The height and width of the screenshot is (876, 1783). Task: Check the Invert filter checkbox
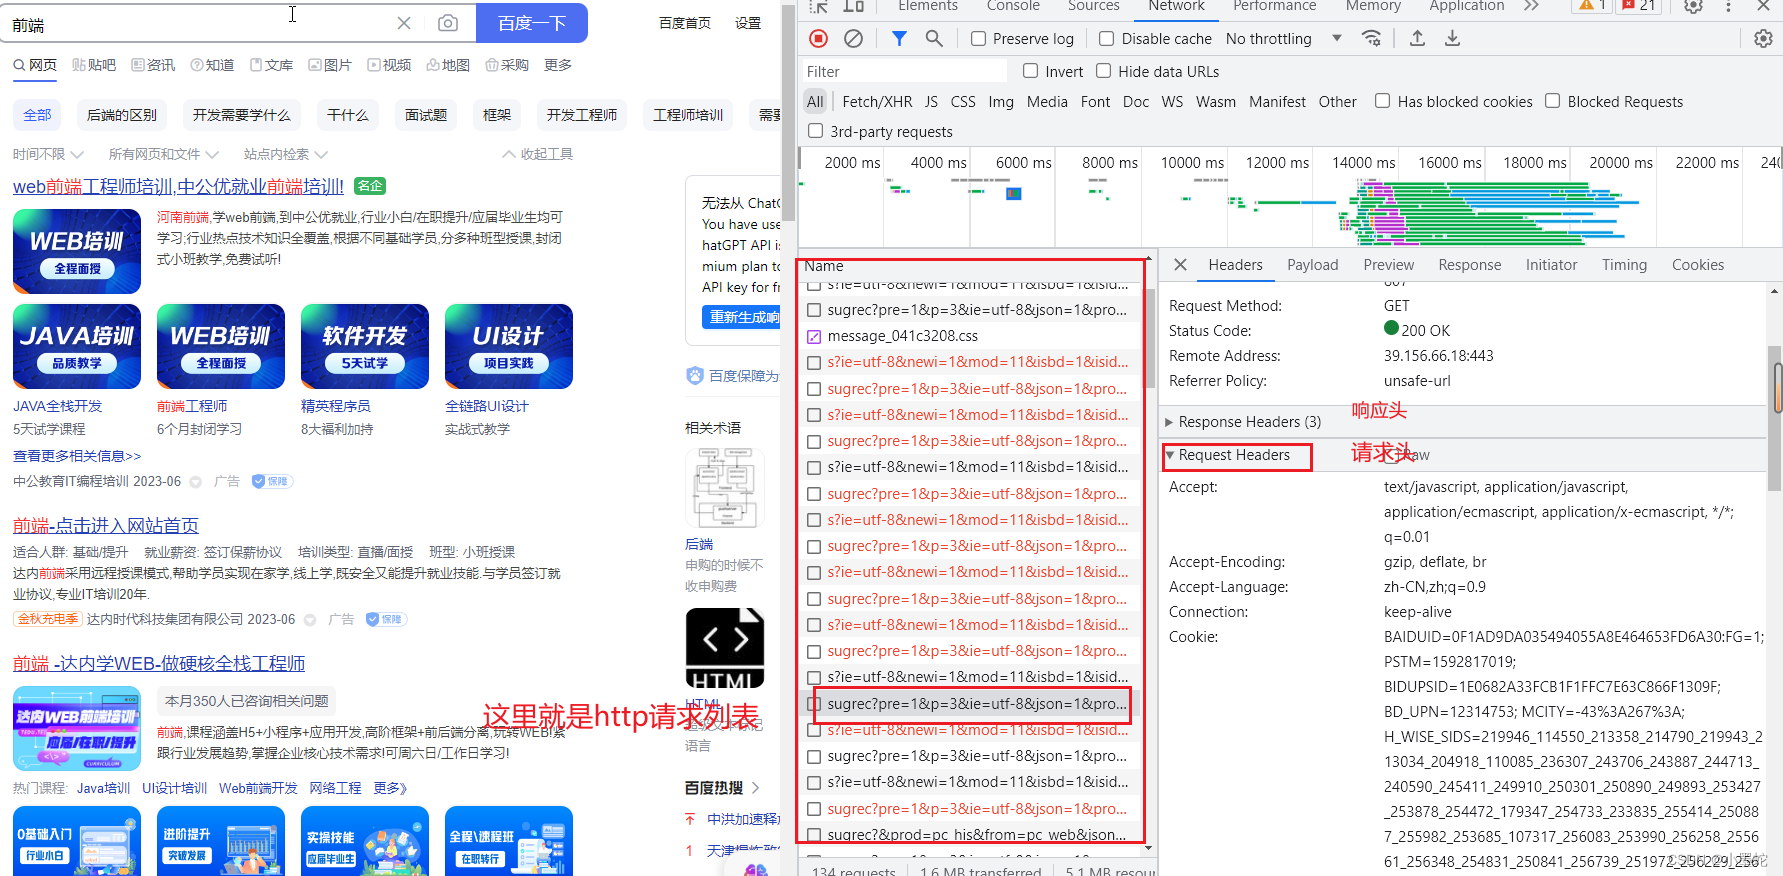[x=1030, y=71]
